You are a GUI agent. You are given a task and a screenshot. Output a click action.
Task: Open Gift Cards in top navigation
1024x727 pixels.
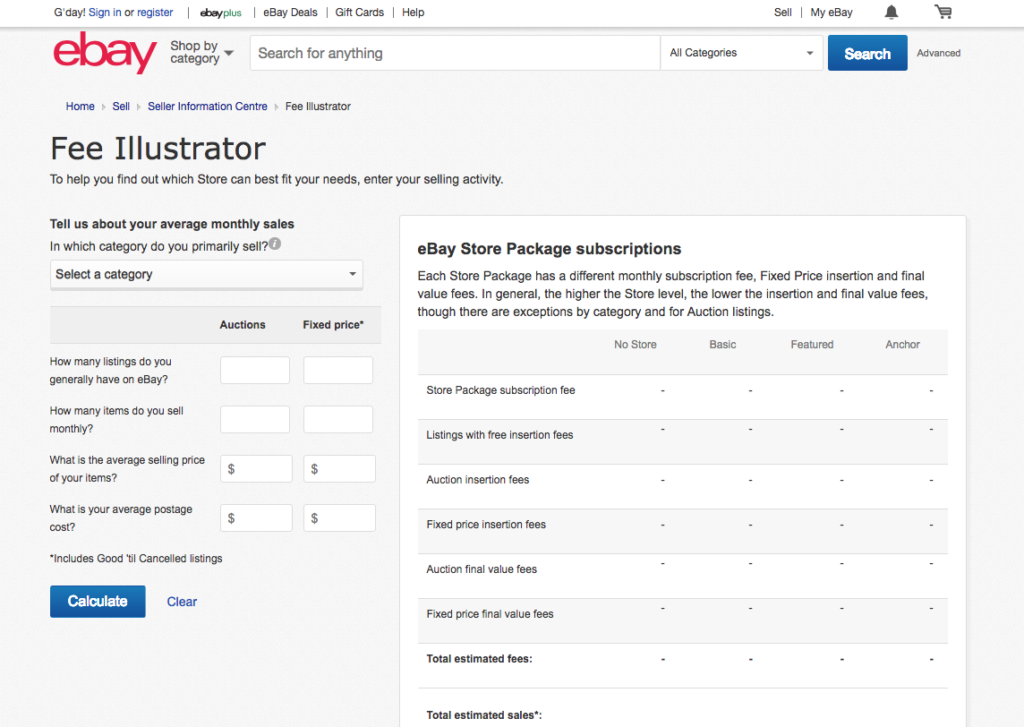click(359, 12)
